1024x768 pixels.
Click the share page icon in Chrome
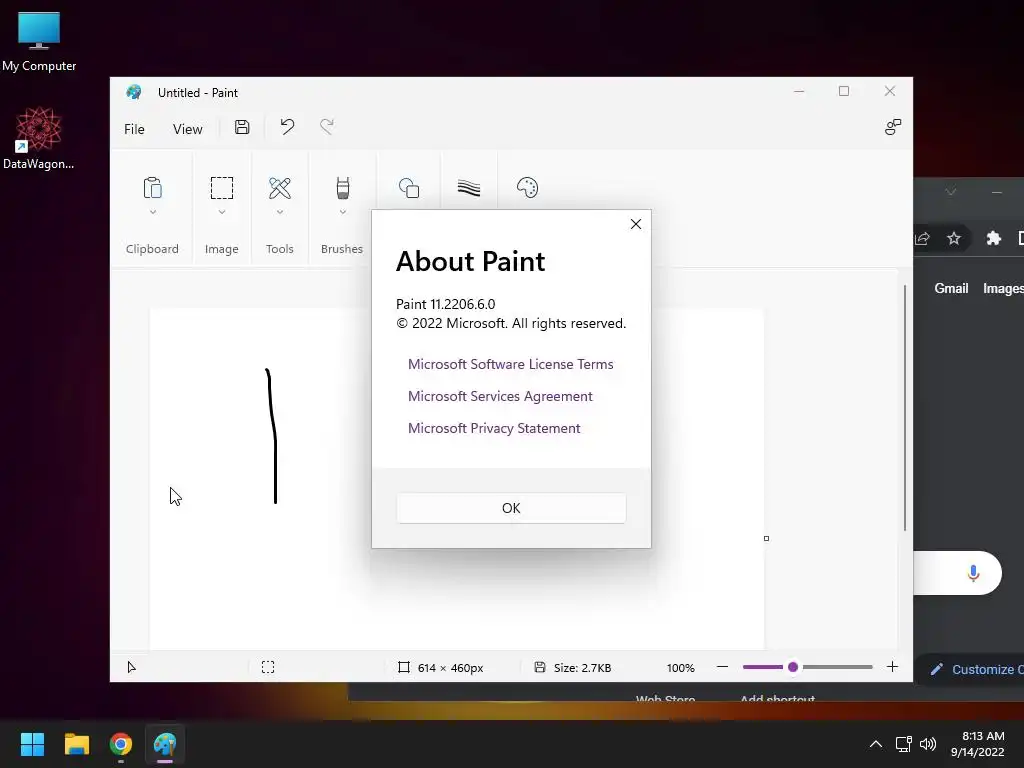[x=922, y=238]
